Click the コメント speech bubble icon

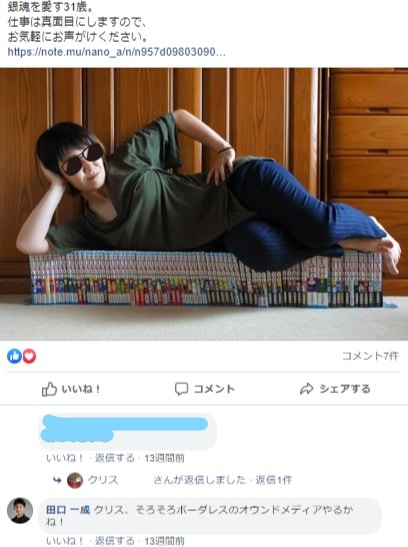tap(181, 389)
